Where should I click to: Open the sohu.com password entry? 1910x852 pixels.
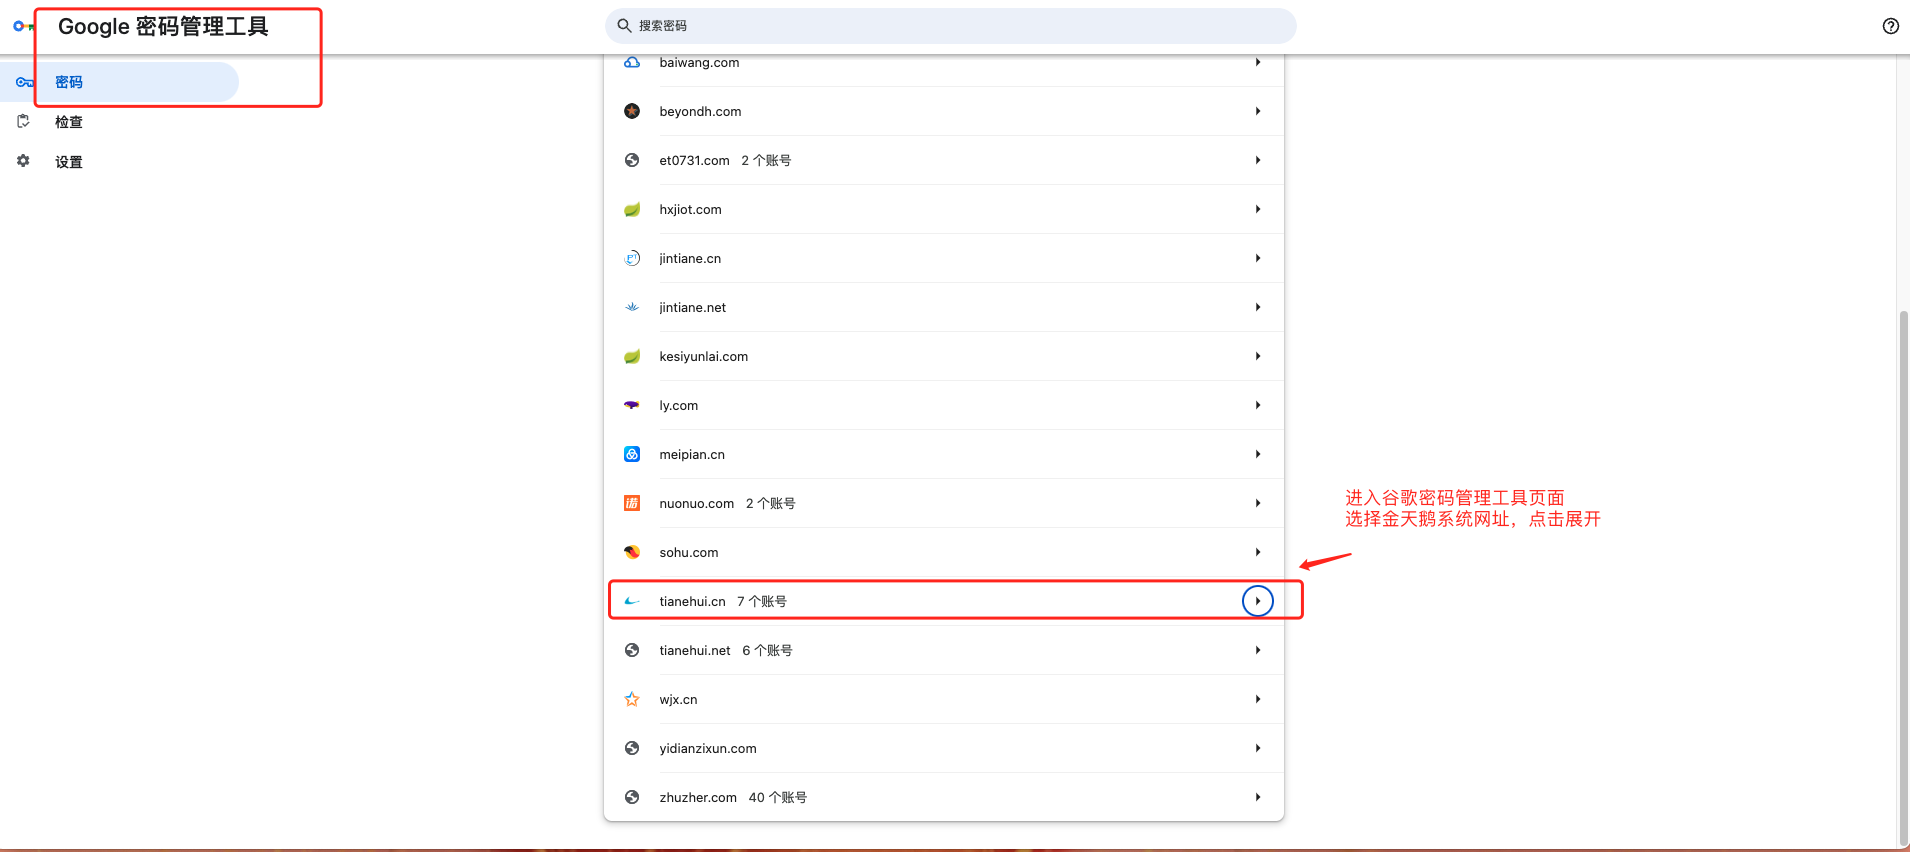tap(944, 552)
